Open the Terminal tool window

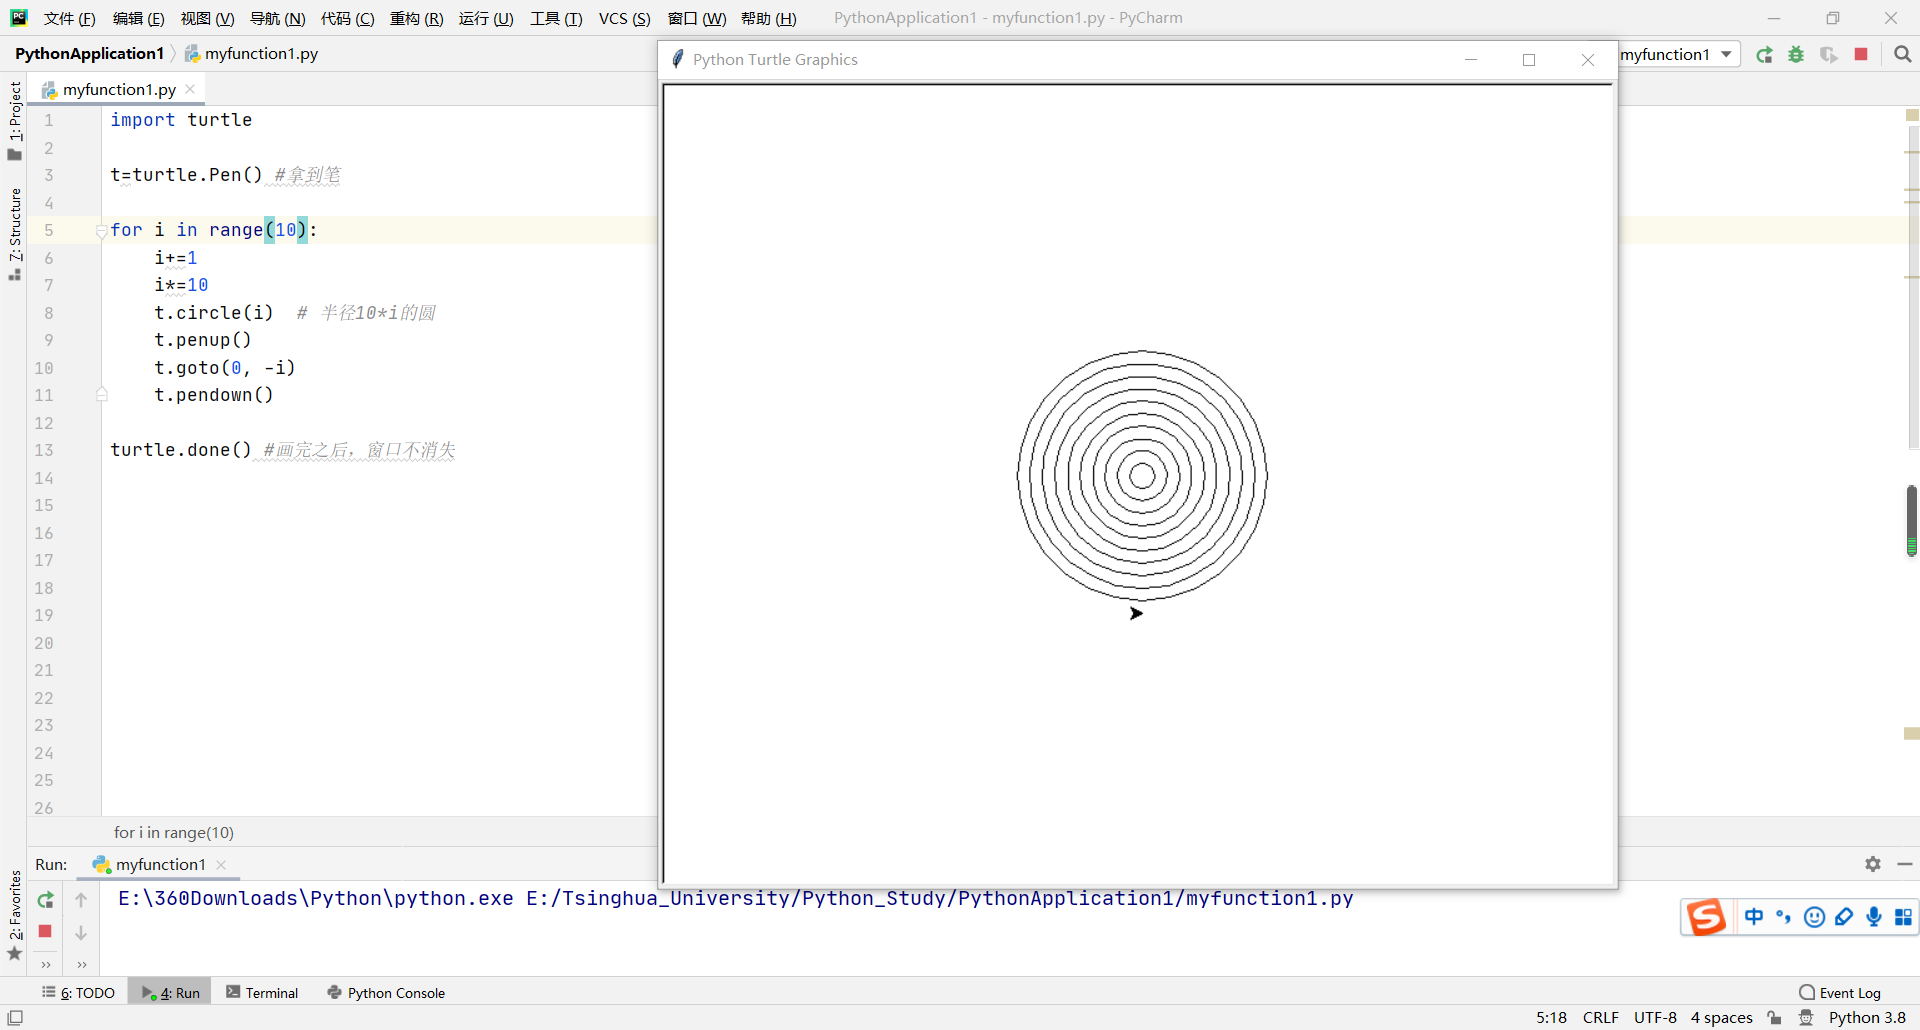coord(262,992)
